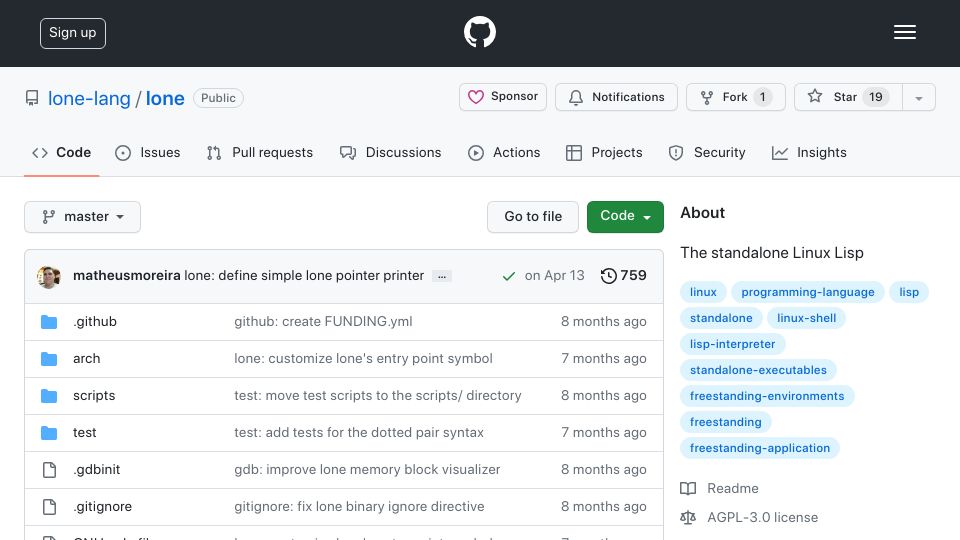This screenshot has height=540, width=960.
Task: Select the lisp topic tag
Action: pyautogui.click(x=909, y=292)
